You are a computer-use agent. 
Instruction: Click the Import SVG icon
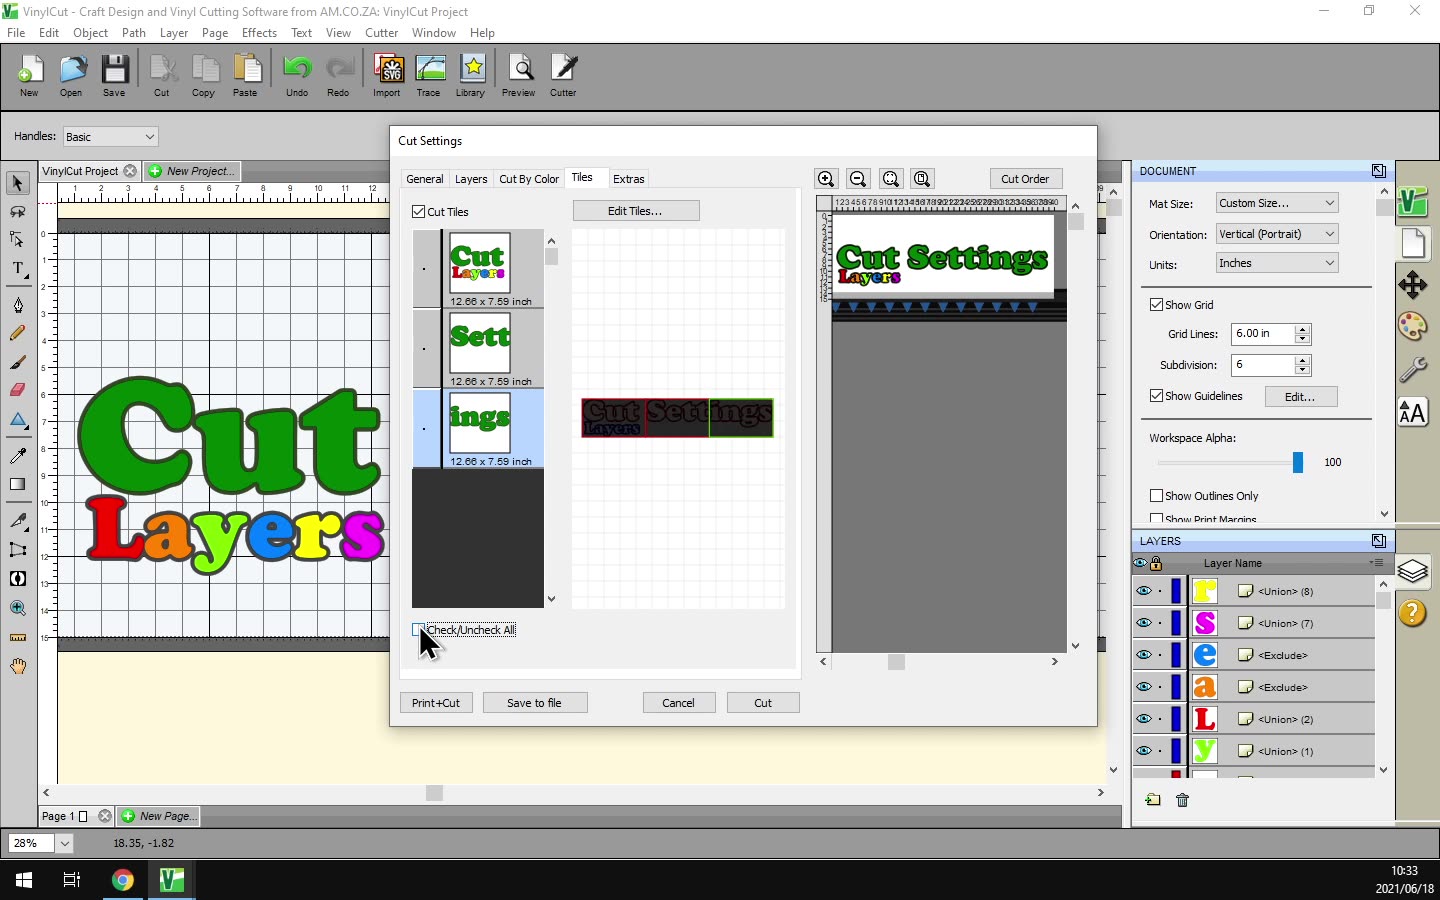click(x=387, y=75)
